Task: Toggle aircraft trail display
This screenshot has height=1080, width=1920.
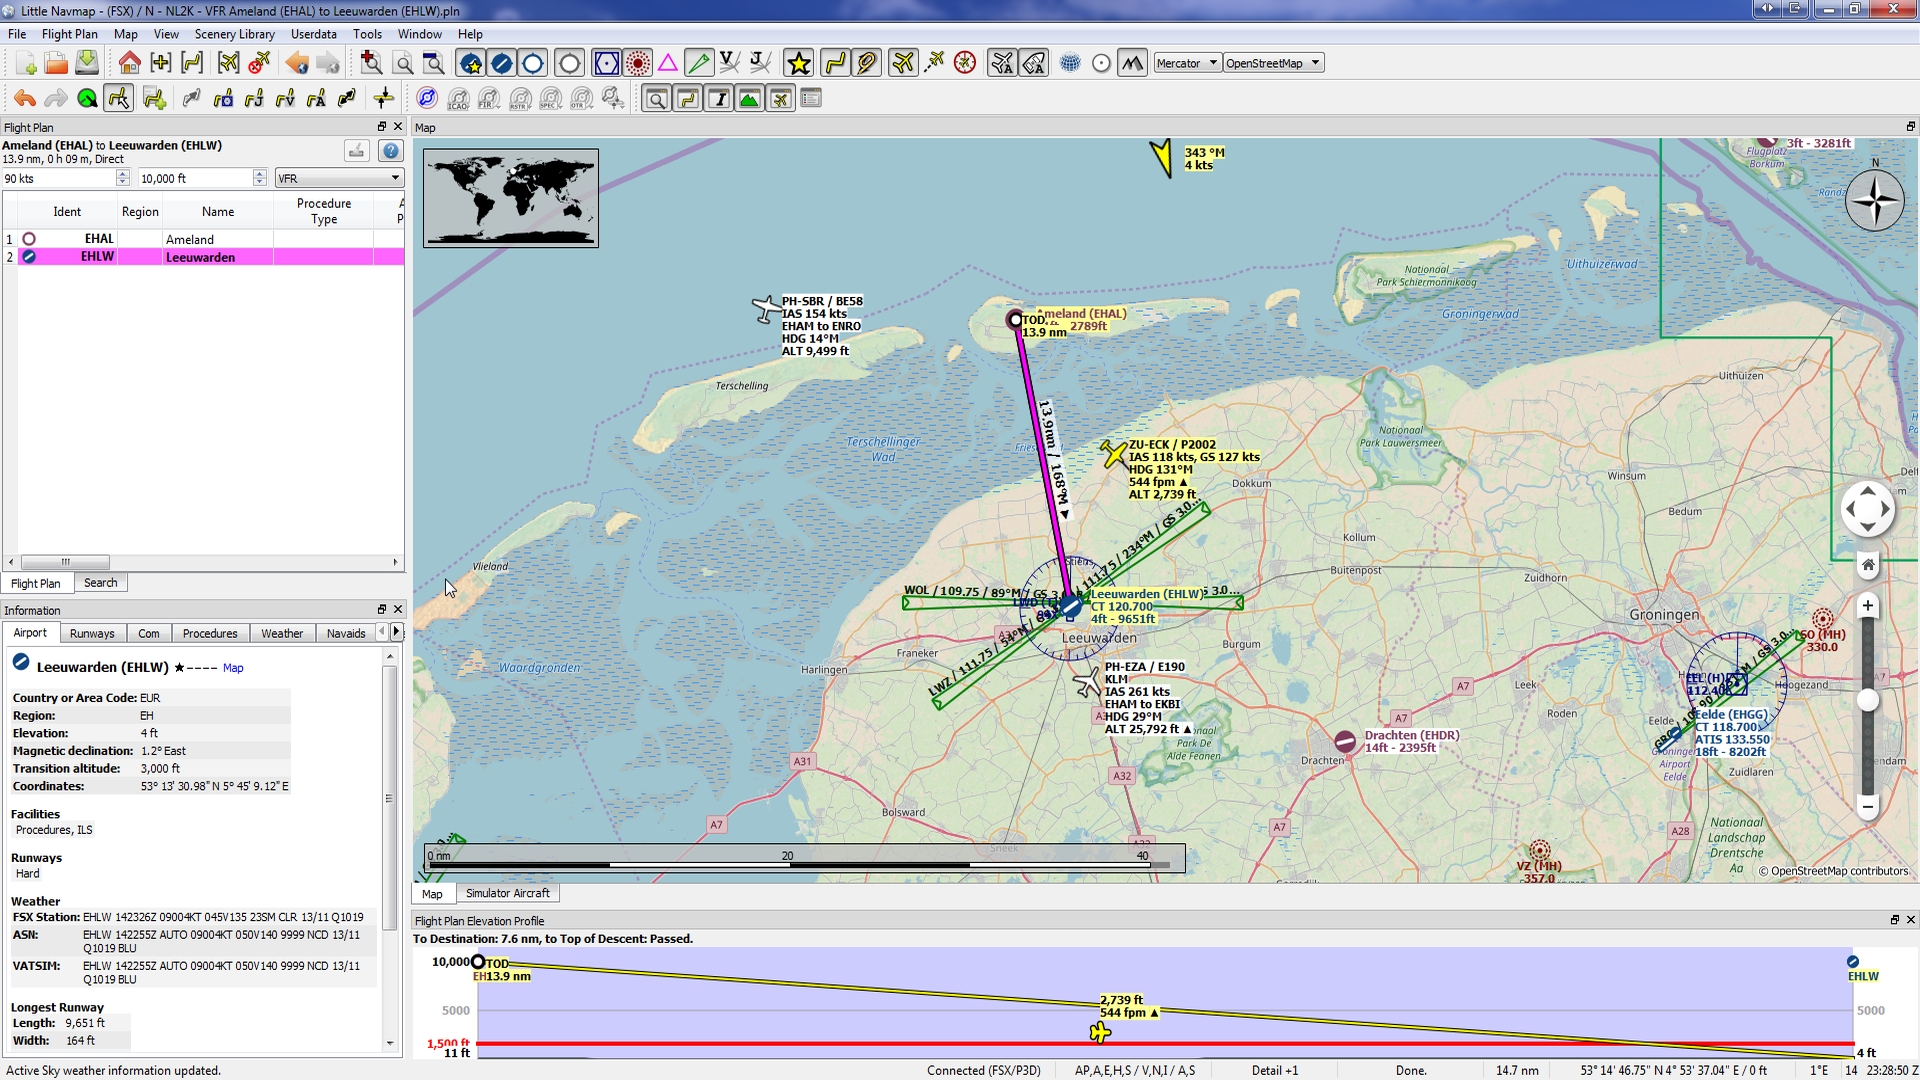Action: [x=934, y=63]
